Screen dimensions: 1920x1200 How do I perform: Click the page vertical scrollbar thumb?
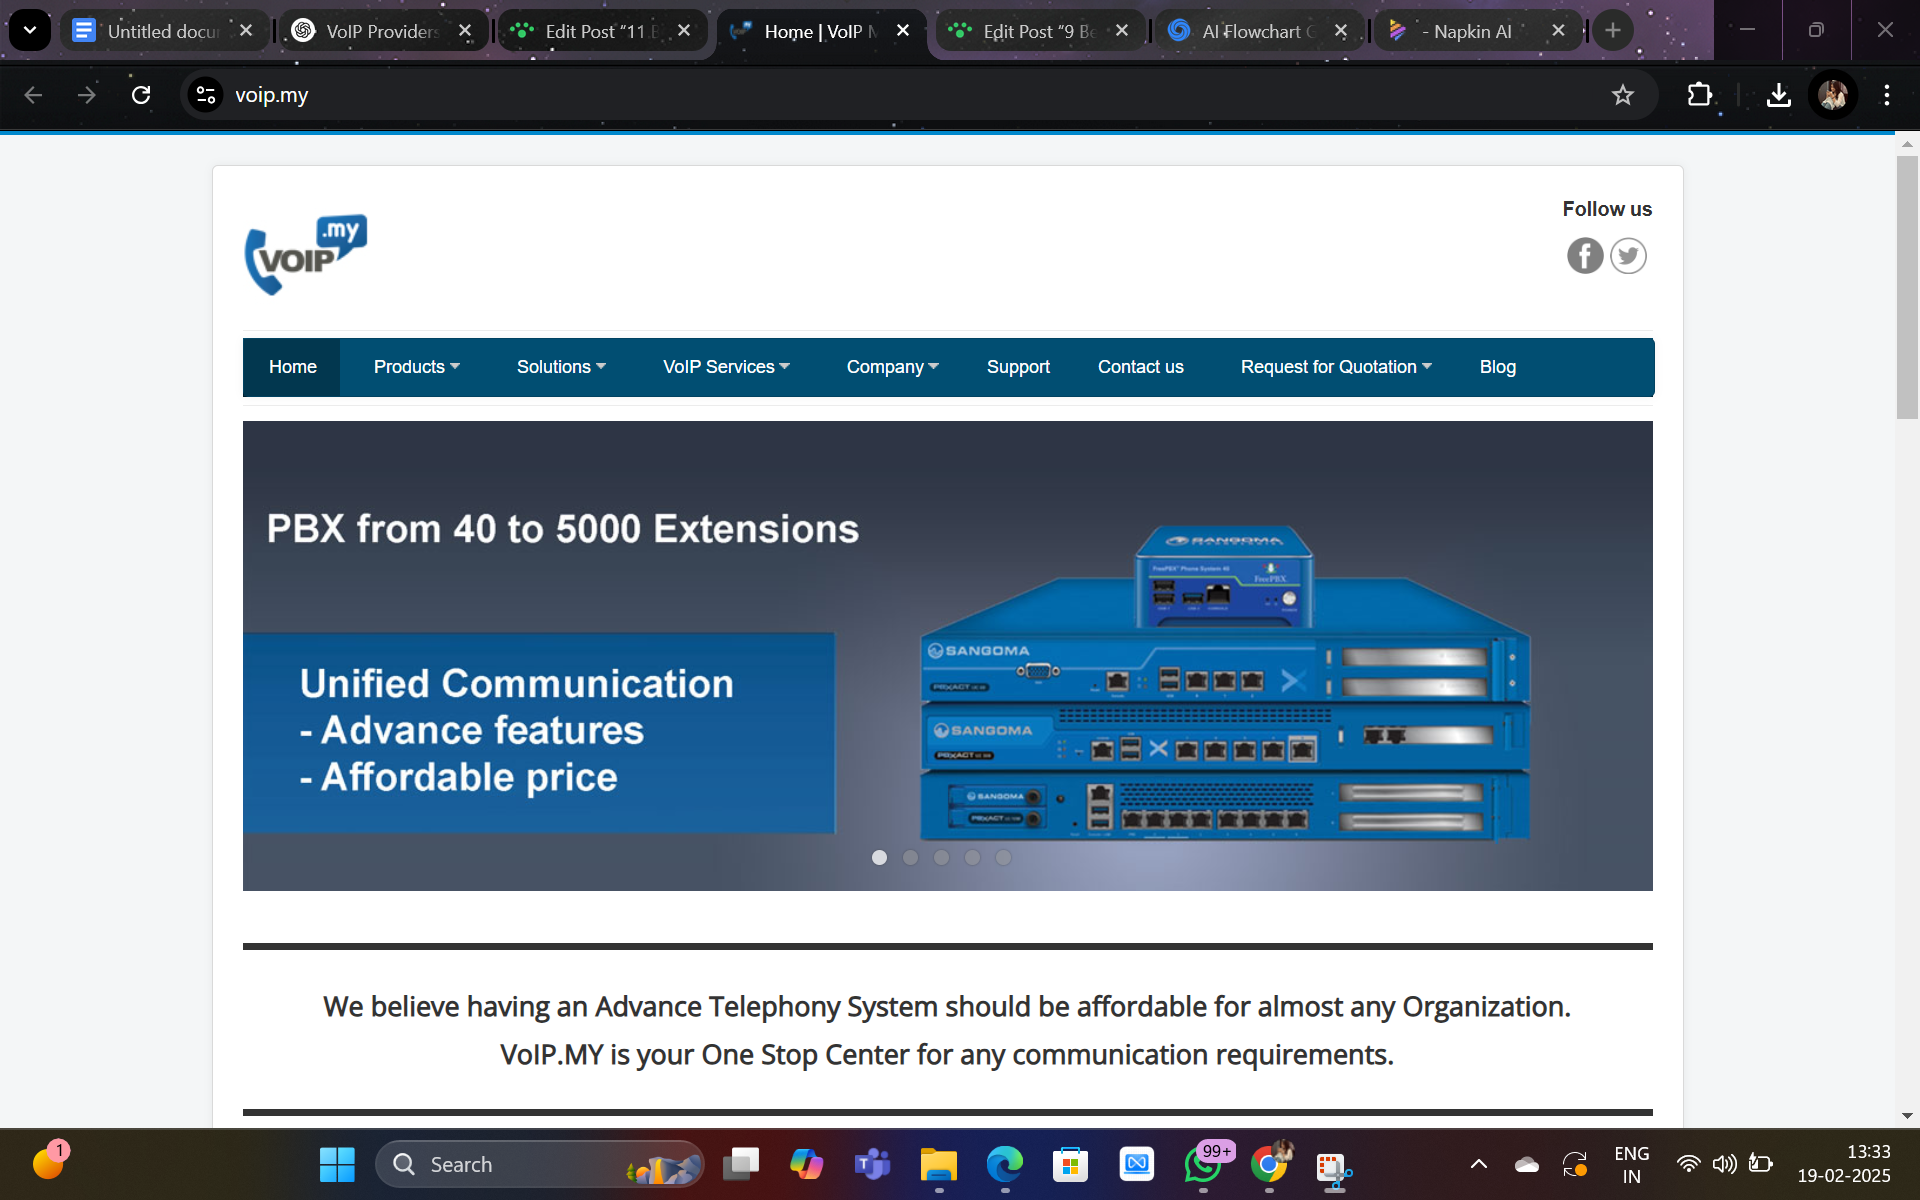coord(1907,287)
